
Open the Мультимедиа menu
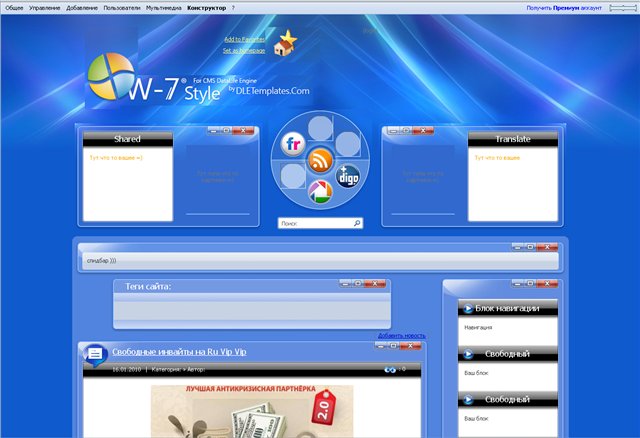point(164,8)
